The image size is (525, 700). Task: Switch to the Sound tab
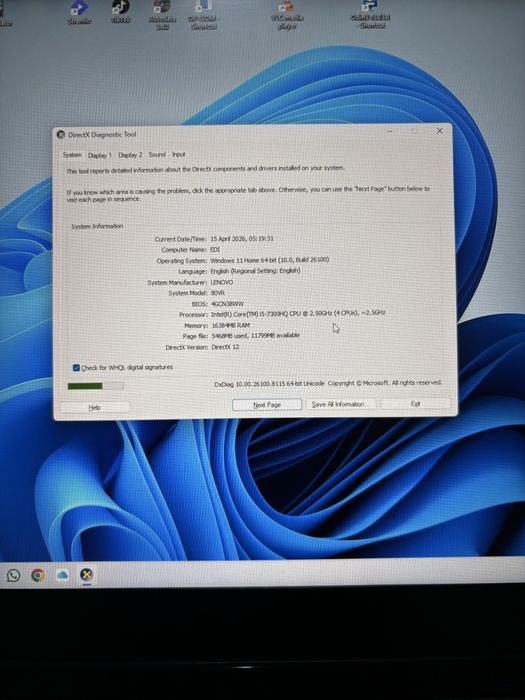[x=157, y=154]
